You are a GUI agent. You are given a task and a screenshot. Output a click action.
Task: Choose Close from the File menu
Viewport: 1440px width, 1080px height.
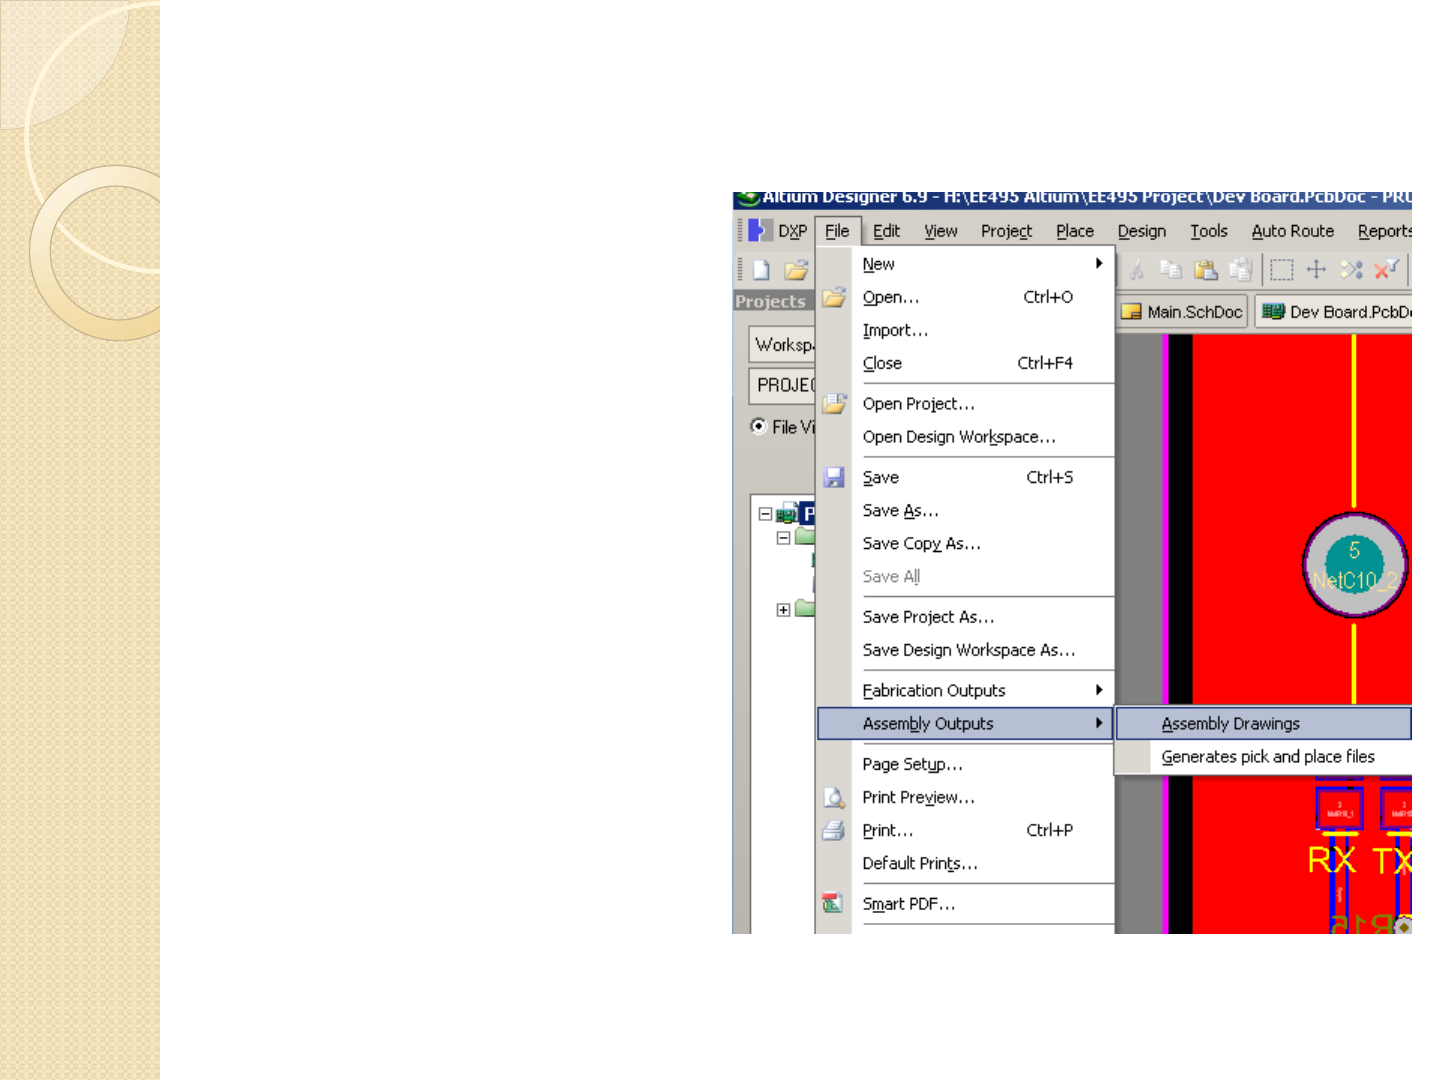tap(966, 363)
